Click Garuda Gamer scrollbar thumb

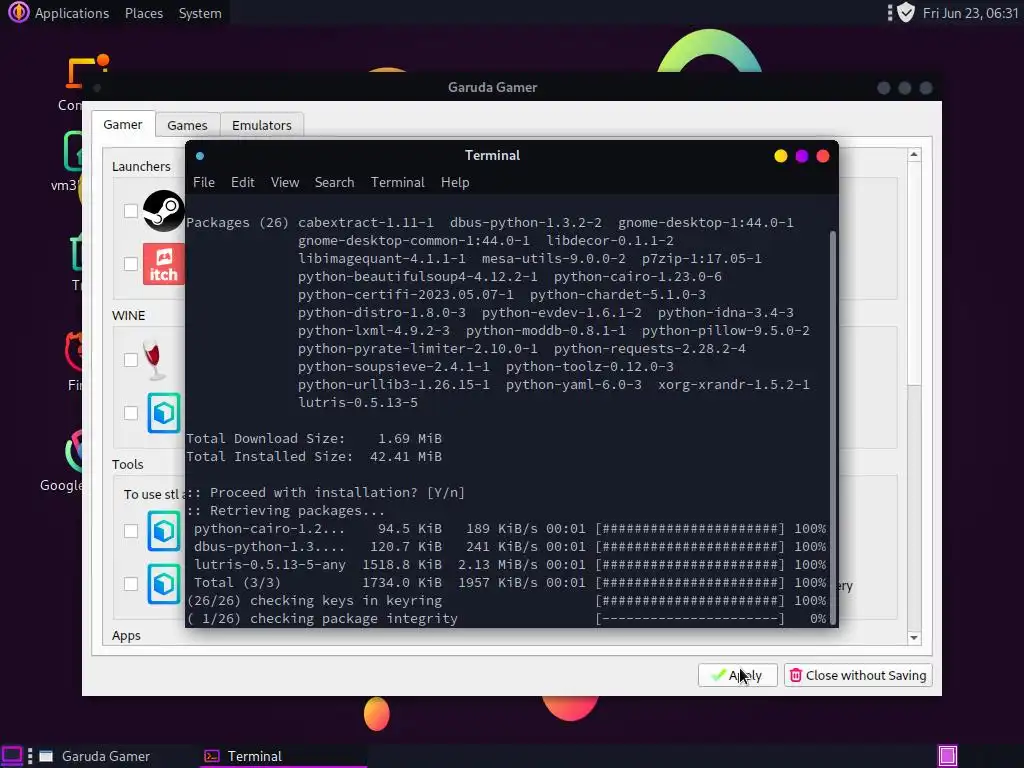click(x=914, y=274)
